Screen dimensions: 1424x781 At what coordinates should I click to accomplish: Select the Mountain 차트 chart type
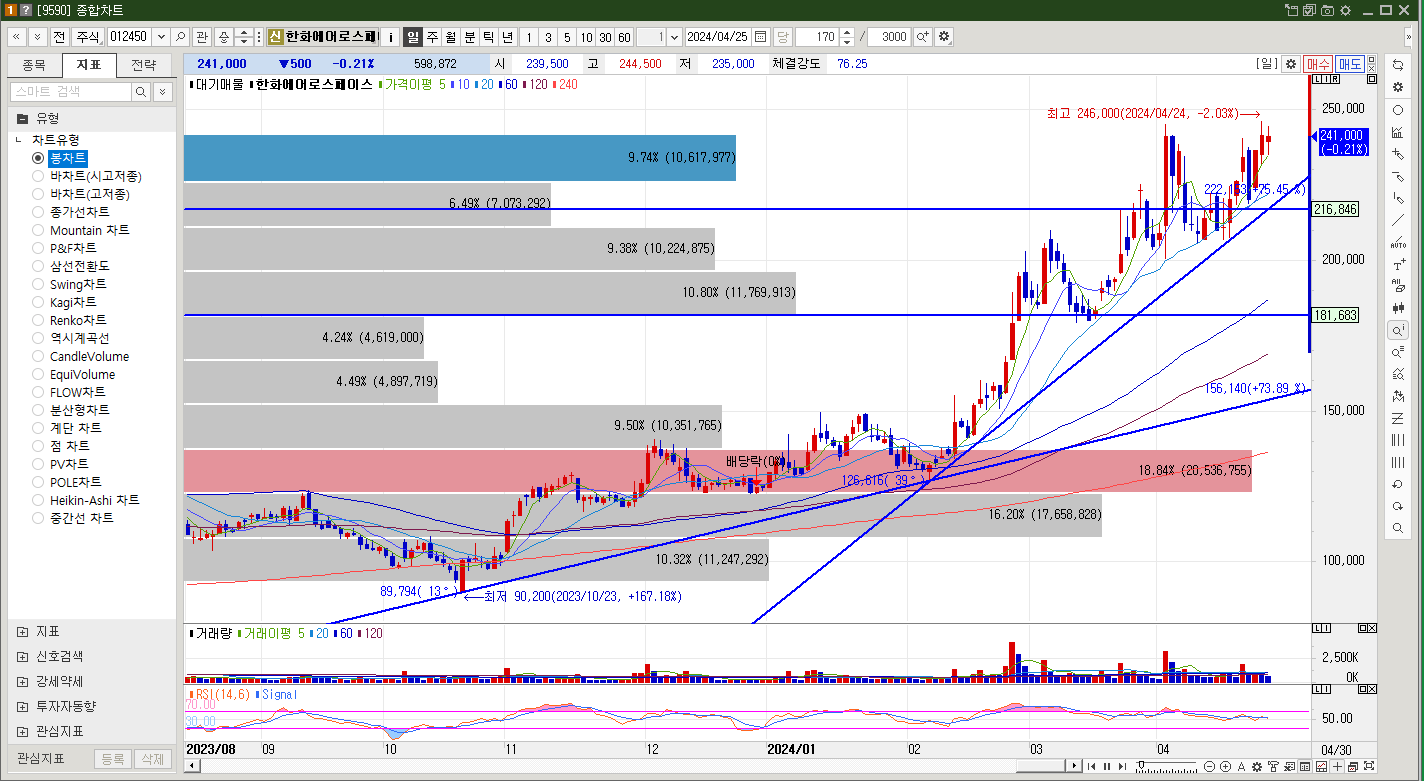80,230
